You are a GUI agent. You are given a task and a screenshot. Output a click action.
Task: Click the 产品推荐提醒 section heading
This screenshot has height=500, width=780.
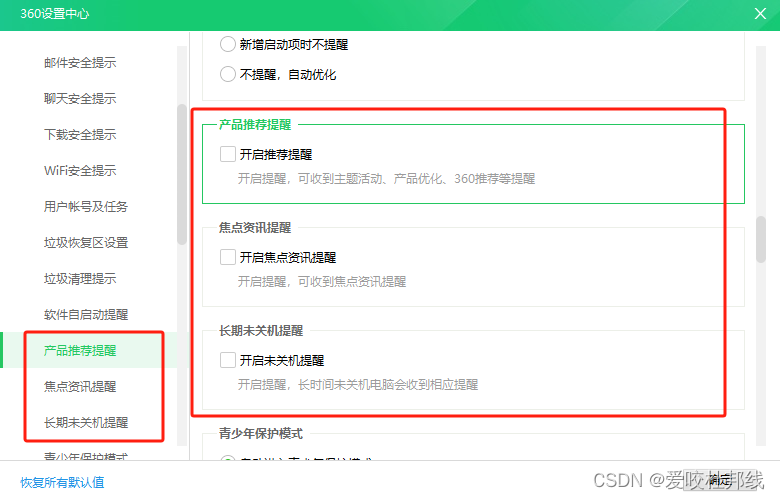point(255,124)
